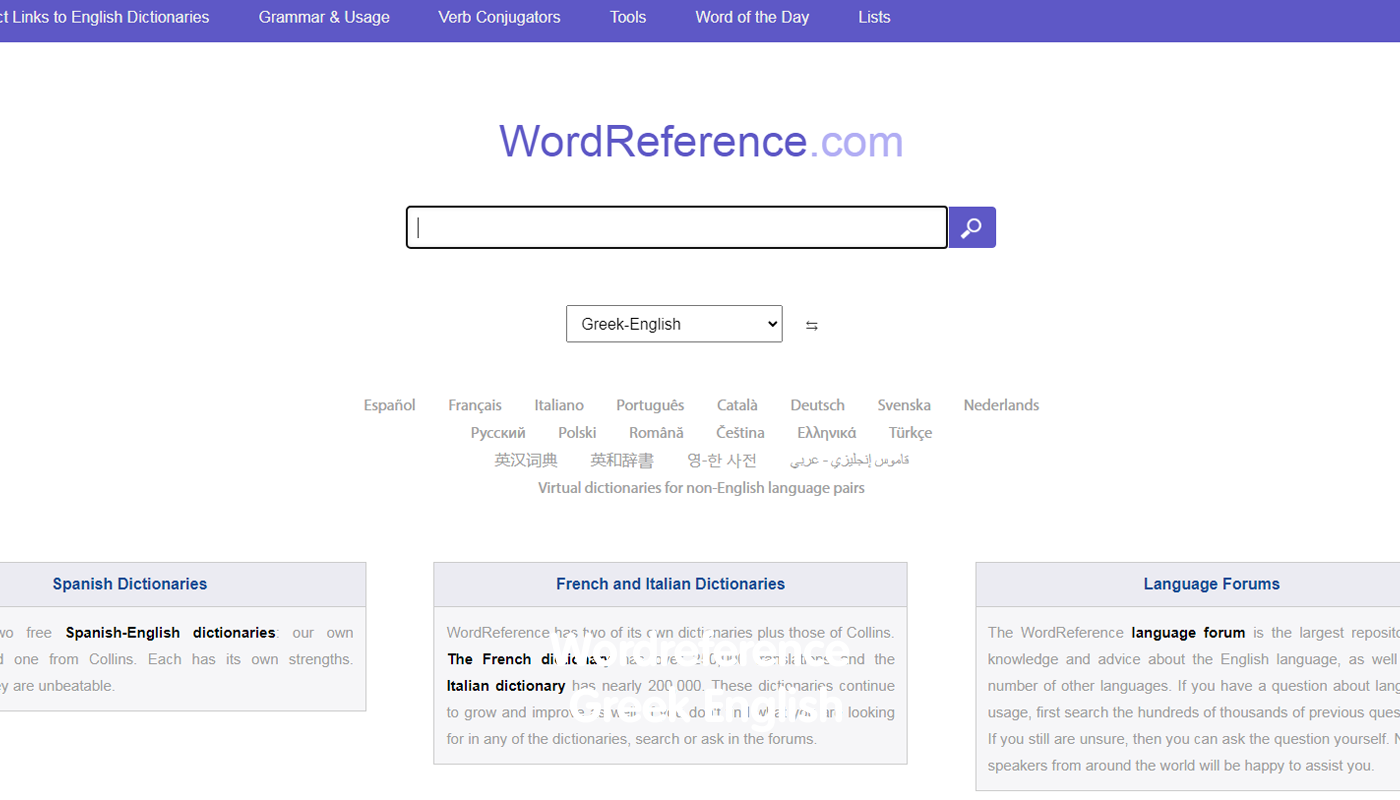
Task: Switch site language to Русский
Action: (x=498, y=433)
